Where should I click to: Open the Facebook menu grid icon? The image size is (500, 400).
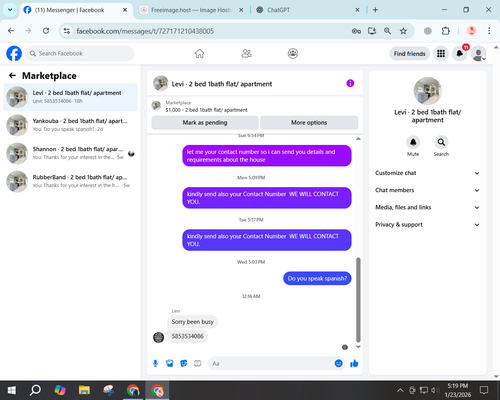[441, 53]
